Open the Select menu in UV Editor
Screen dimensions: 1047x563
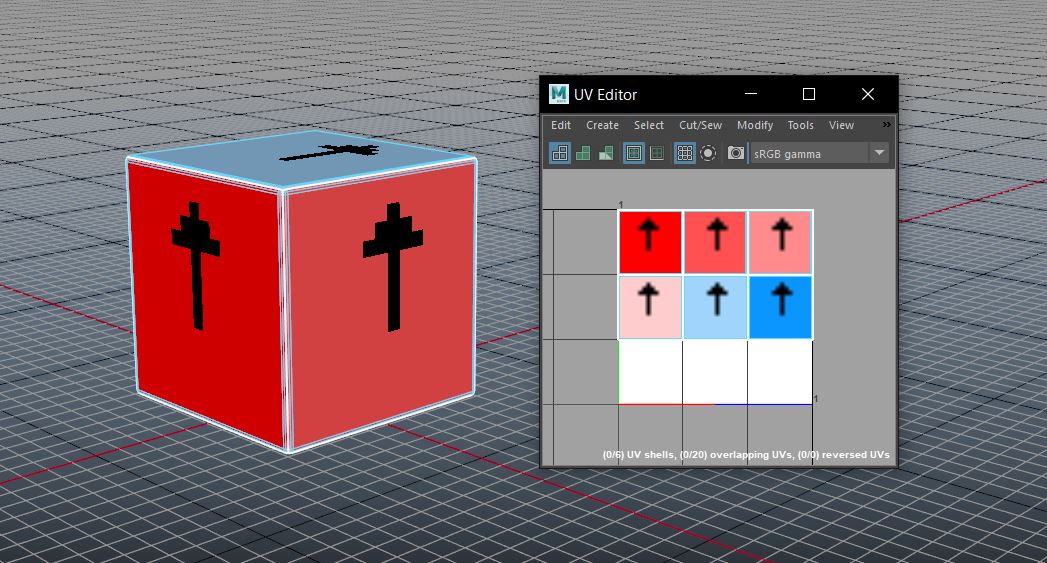649,125
